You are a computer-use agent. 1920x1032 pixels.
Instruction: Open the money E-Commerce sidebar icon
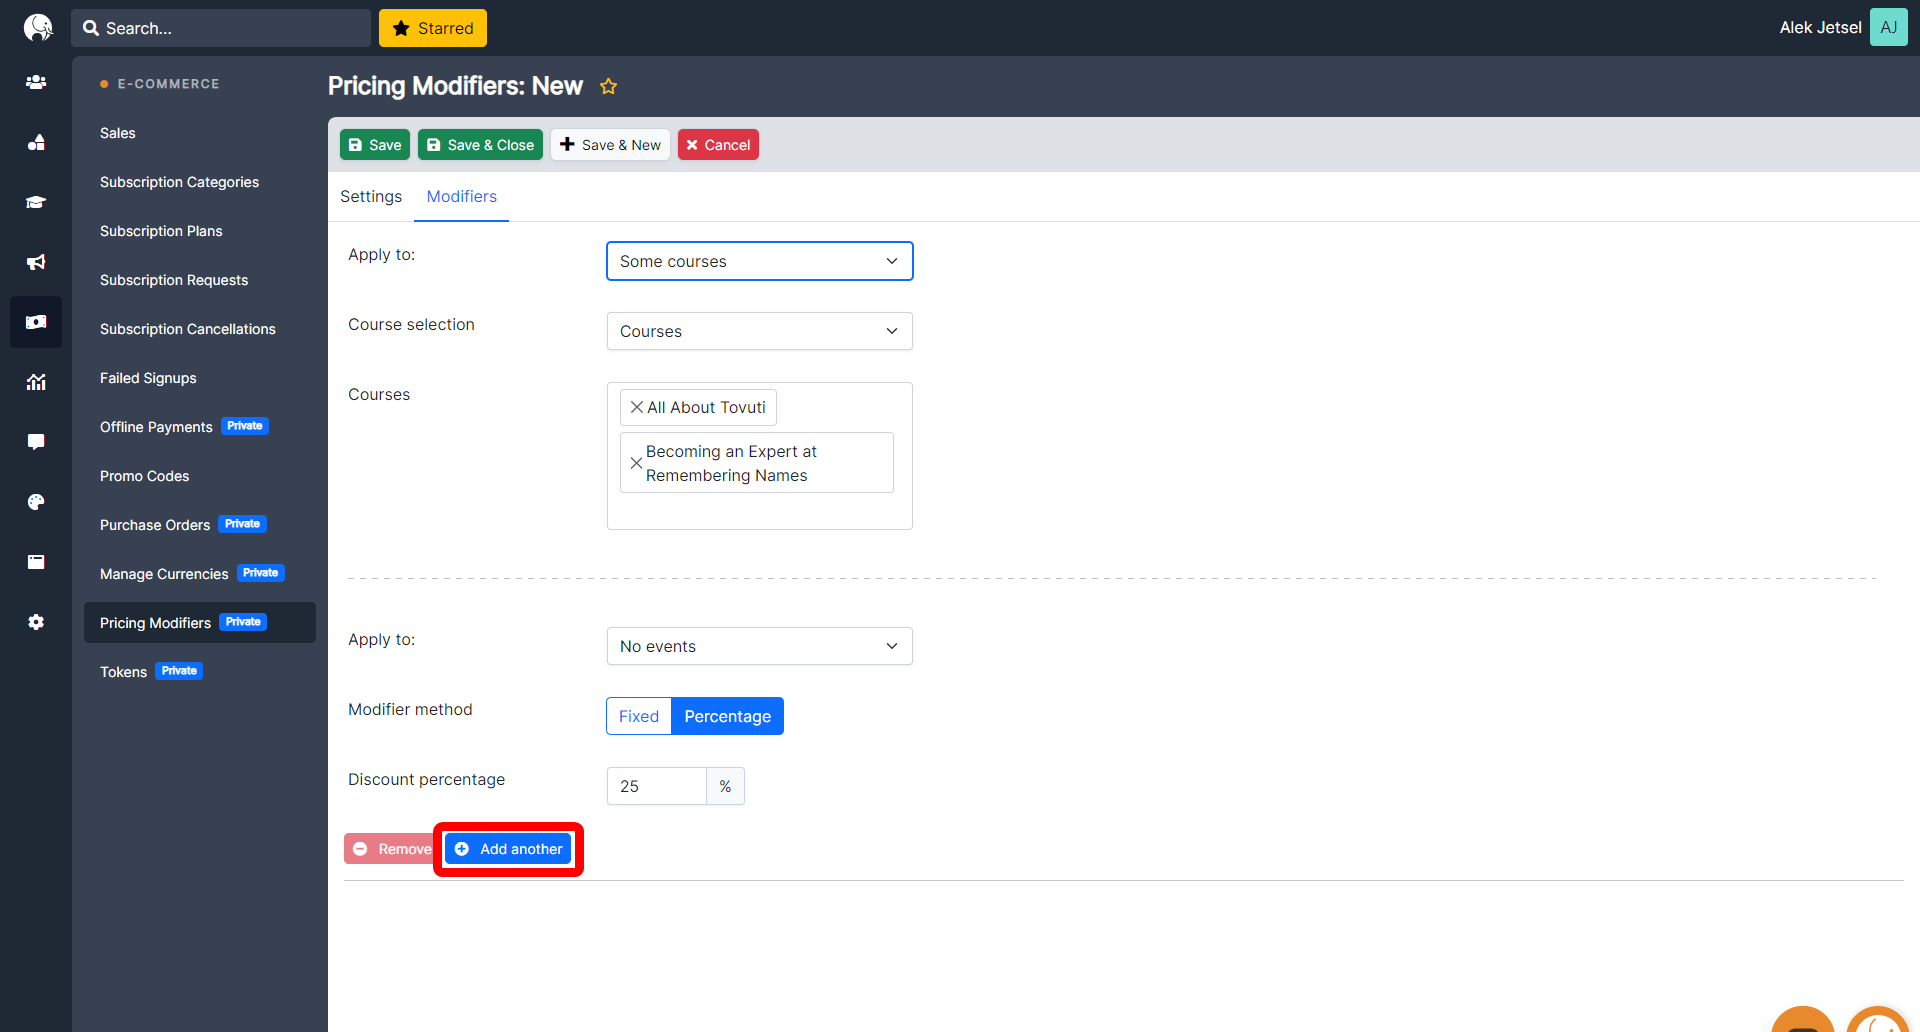point(36,322)
